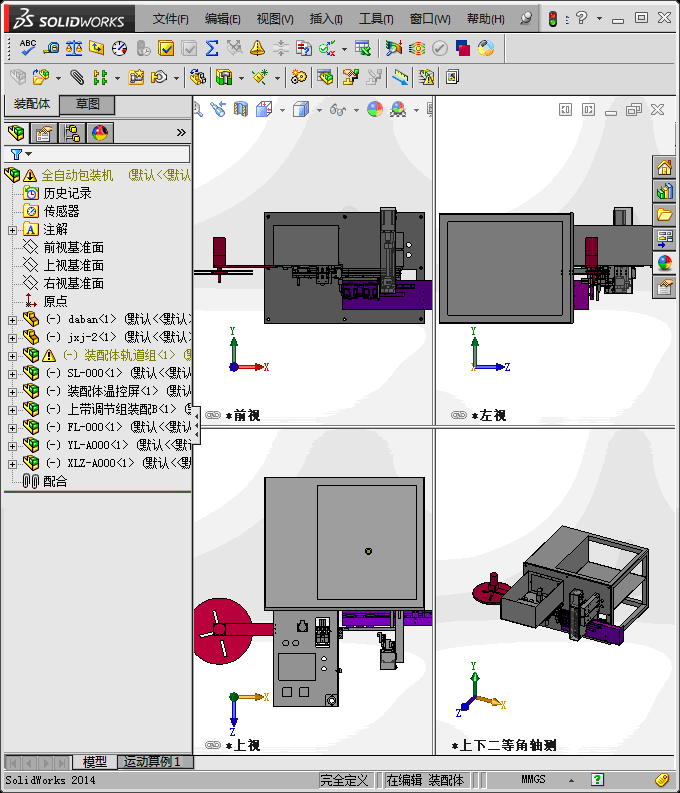Open the 文件(F) menu
The width and height of the screenshot is (680, 793).
coord(170,19)
